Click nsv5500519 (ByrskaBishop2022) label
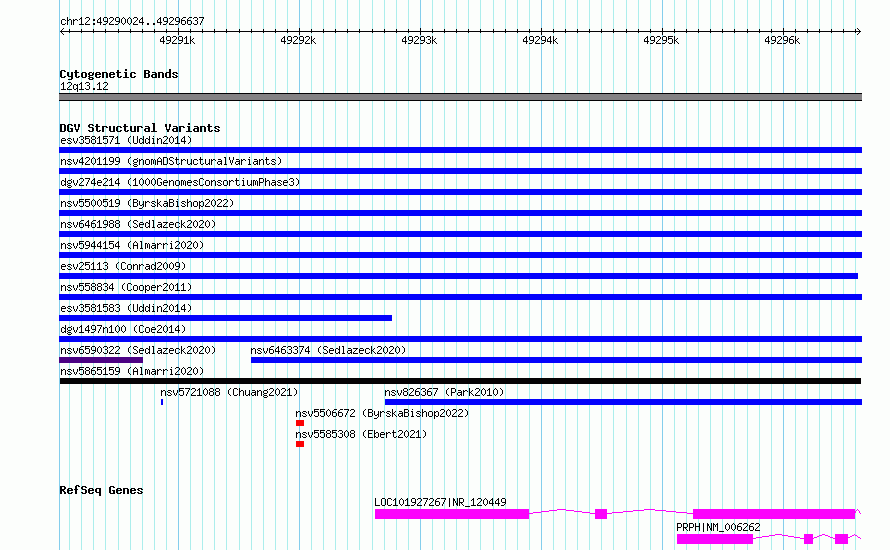This screenshot has width=890, height=550. point(147,203)
